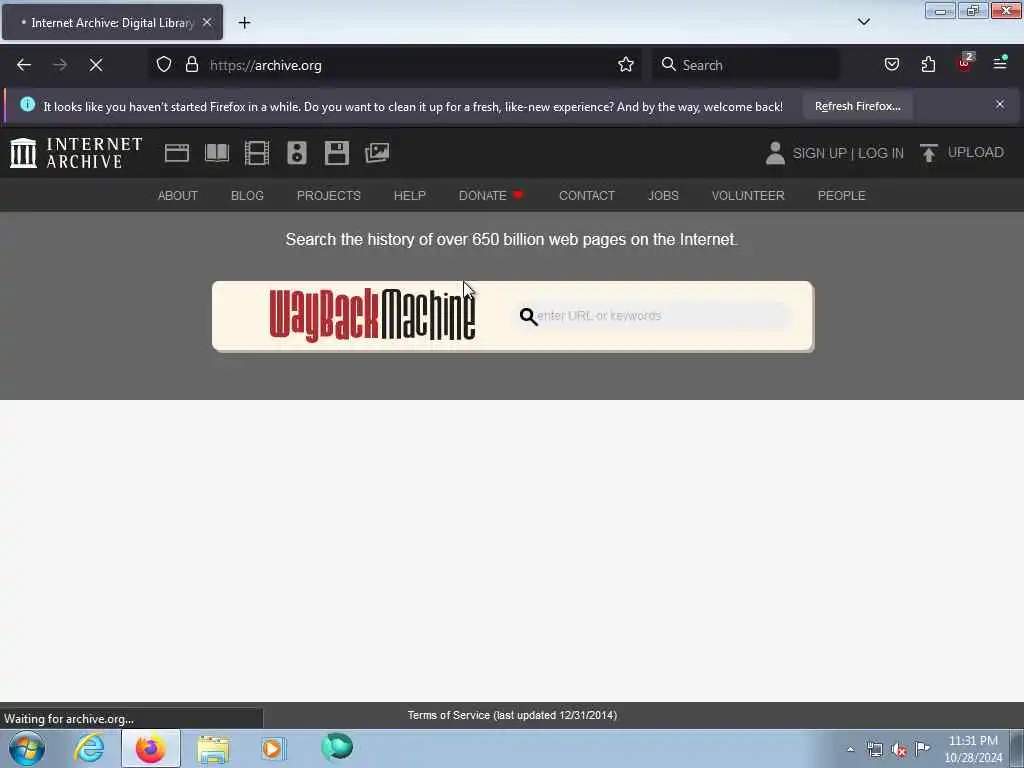Focus the Firefox Search box
Image resolution: width=1024 pixels, height=768 pixels.
(x=746, y=65)
